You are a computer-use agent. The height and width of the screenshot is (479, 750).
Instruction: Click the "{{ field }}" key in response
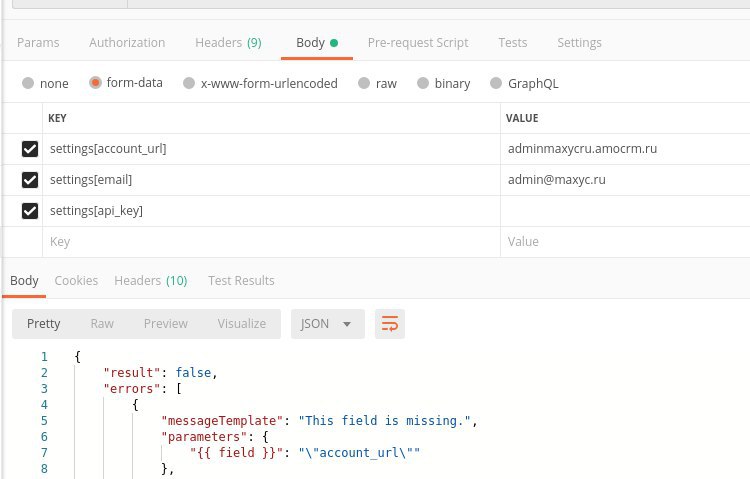[233, 453]
